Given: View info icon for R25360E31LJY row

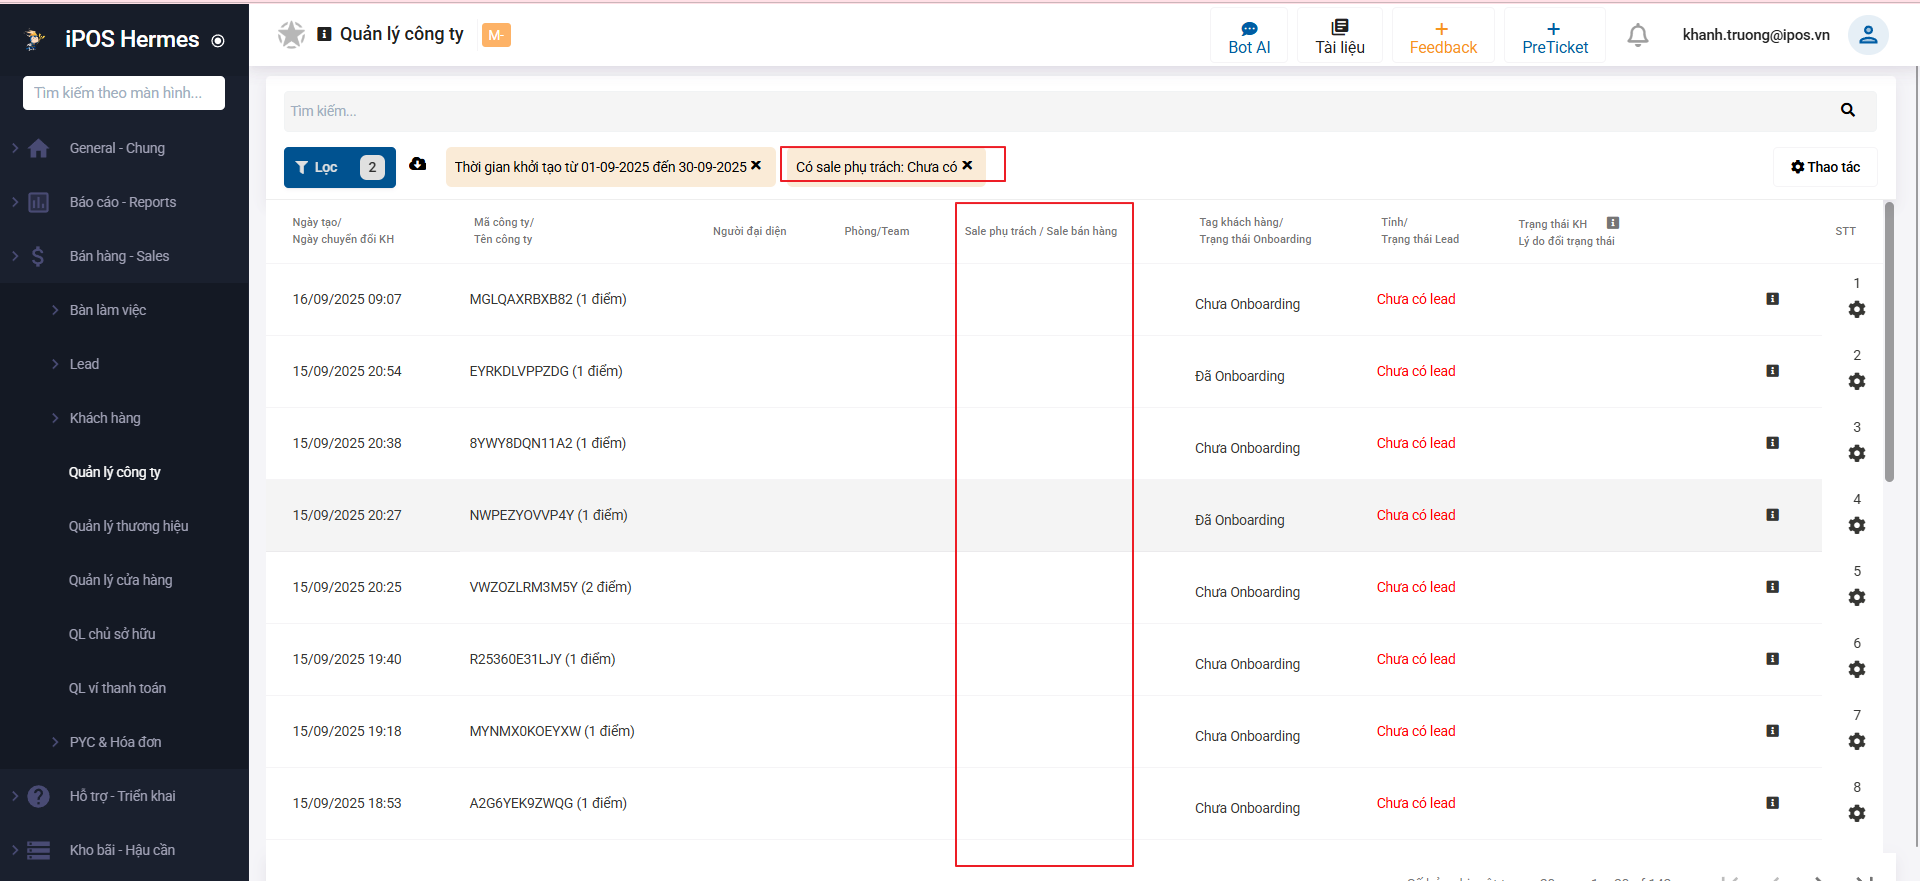Looking at the screenshot, I should pos(1772,659).
